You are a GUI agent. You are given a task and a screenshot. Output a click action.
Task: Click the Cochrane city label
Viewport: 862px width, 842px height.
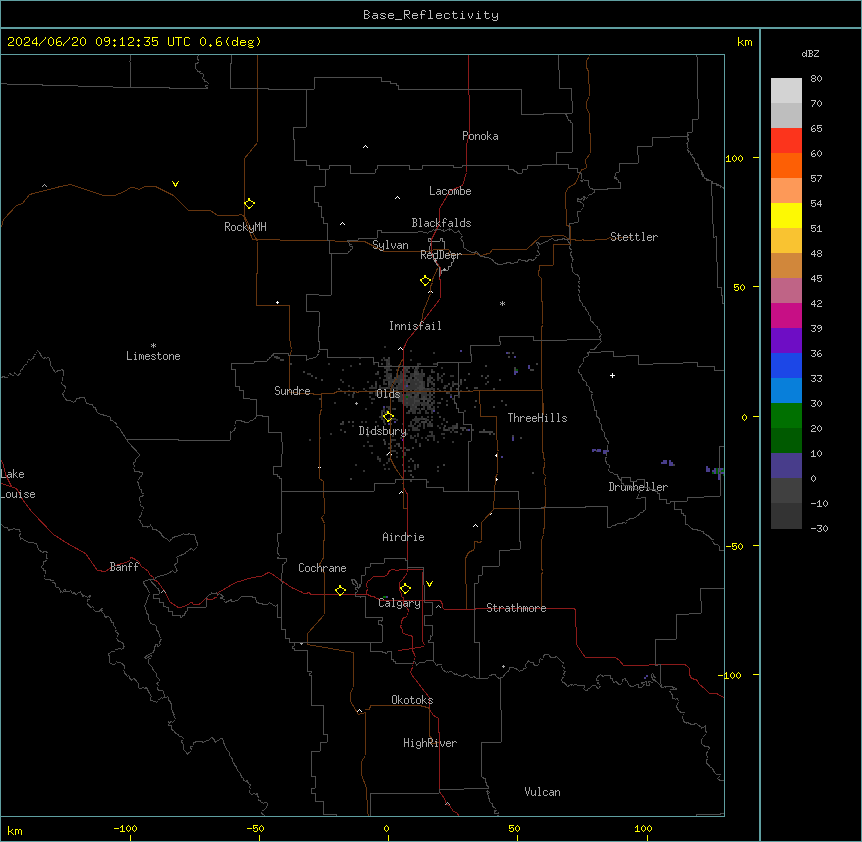(x=322, y=568)
